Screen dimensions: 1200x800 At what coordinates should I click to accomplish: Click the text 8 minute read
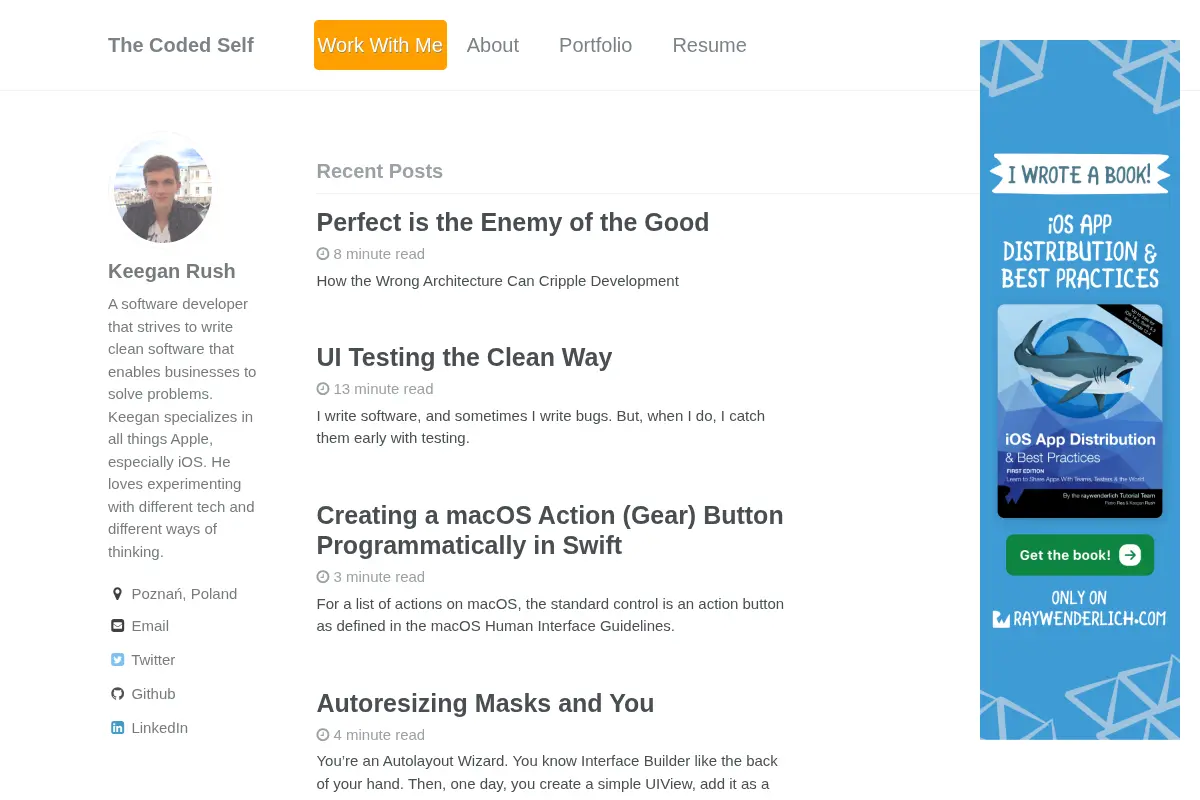tap(379, 254)
